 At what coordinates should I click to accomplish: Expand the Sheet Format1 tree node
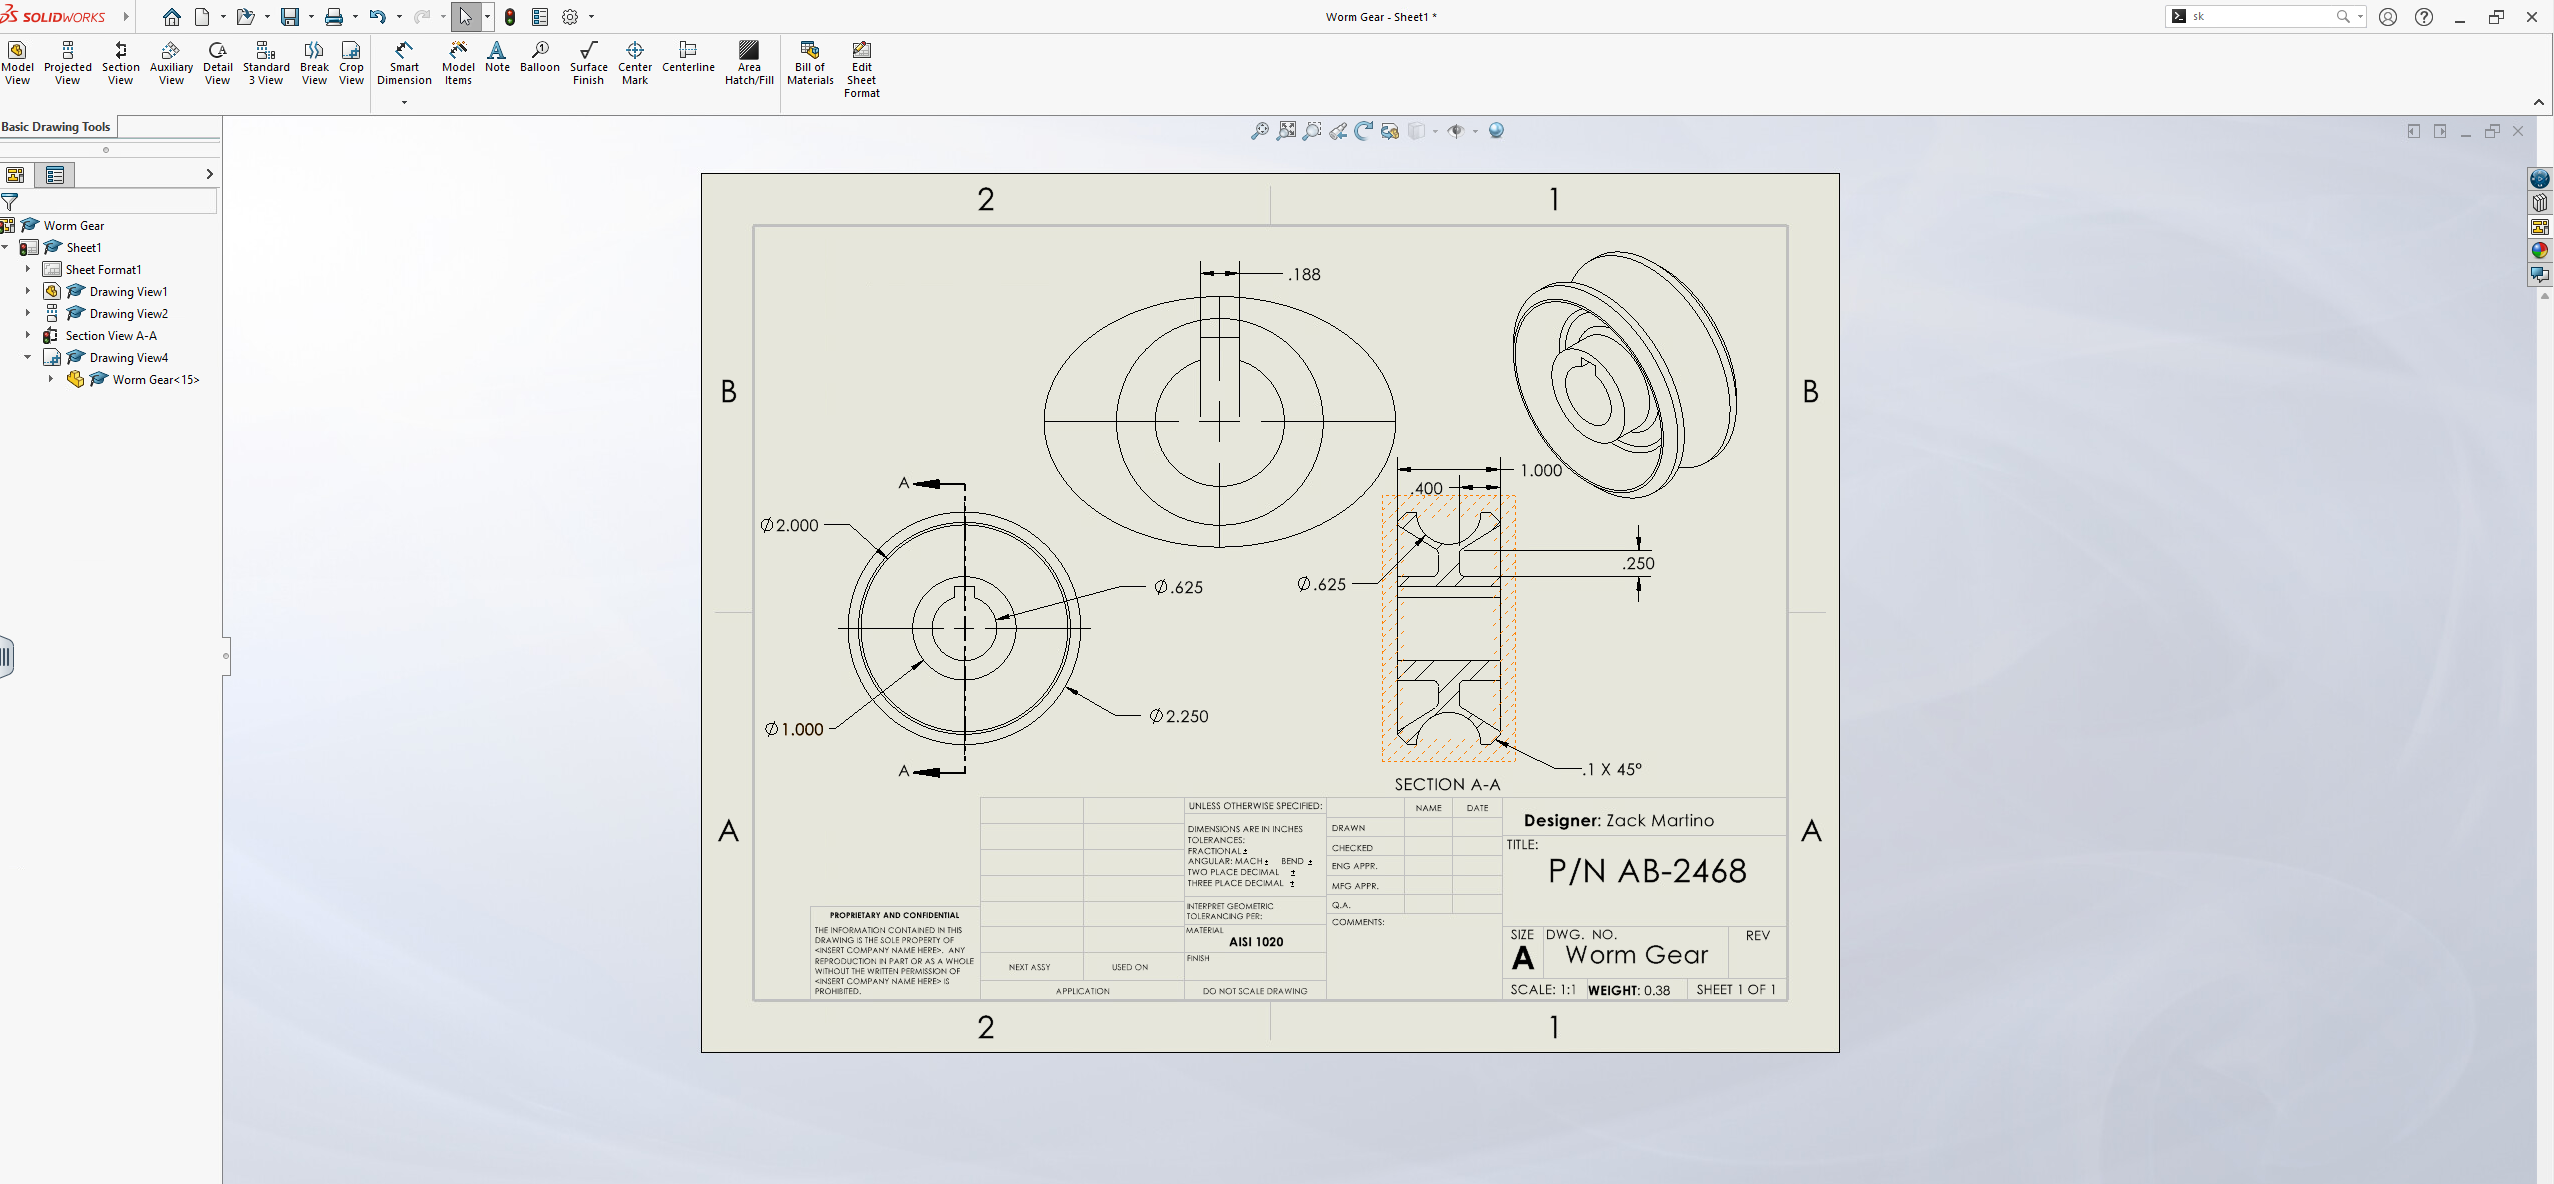(28, 269)
